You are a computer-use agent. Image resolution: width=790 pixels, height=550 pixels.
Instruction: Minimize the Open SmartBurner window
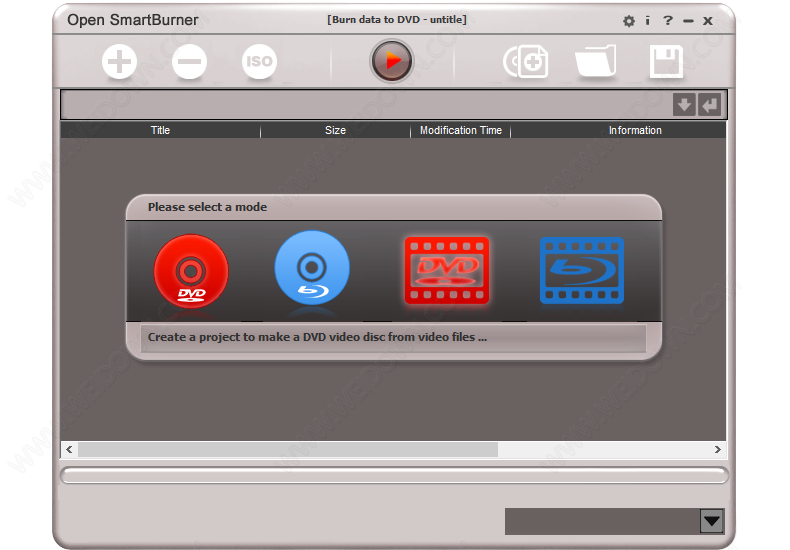click(x=688, y=21)
